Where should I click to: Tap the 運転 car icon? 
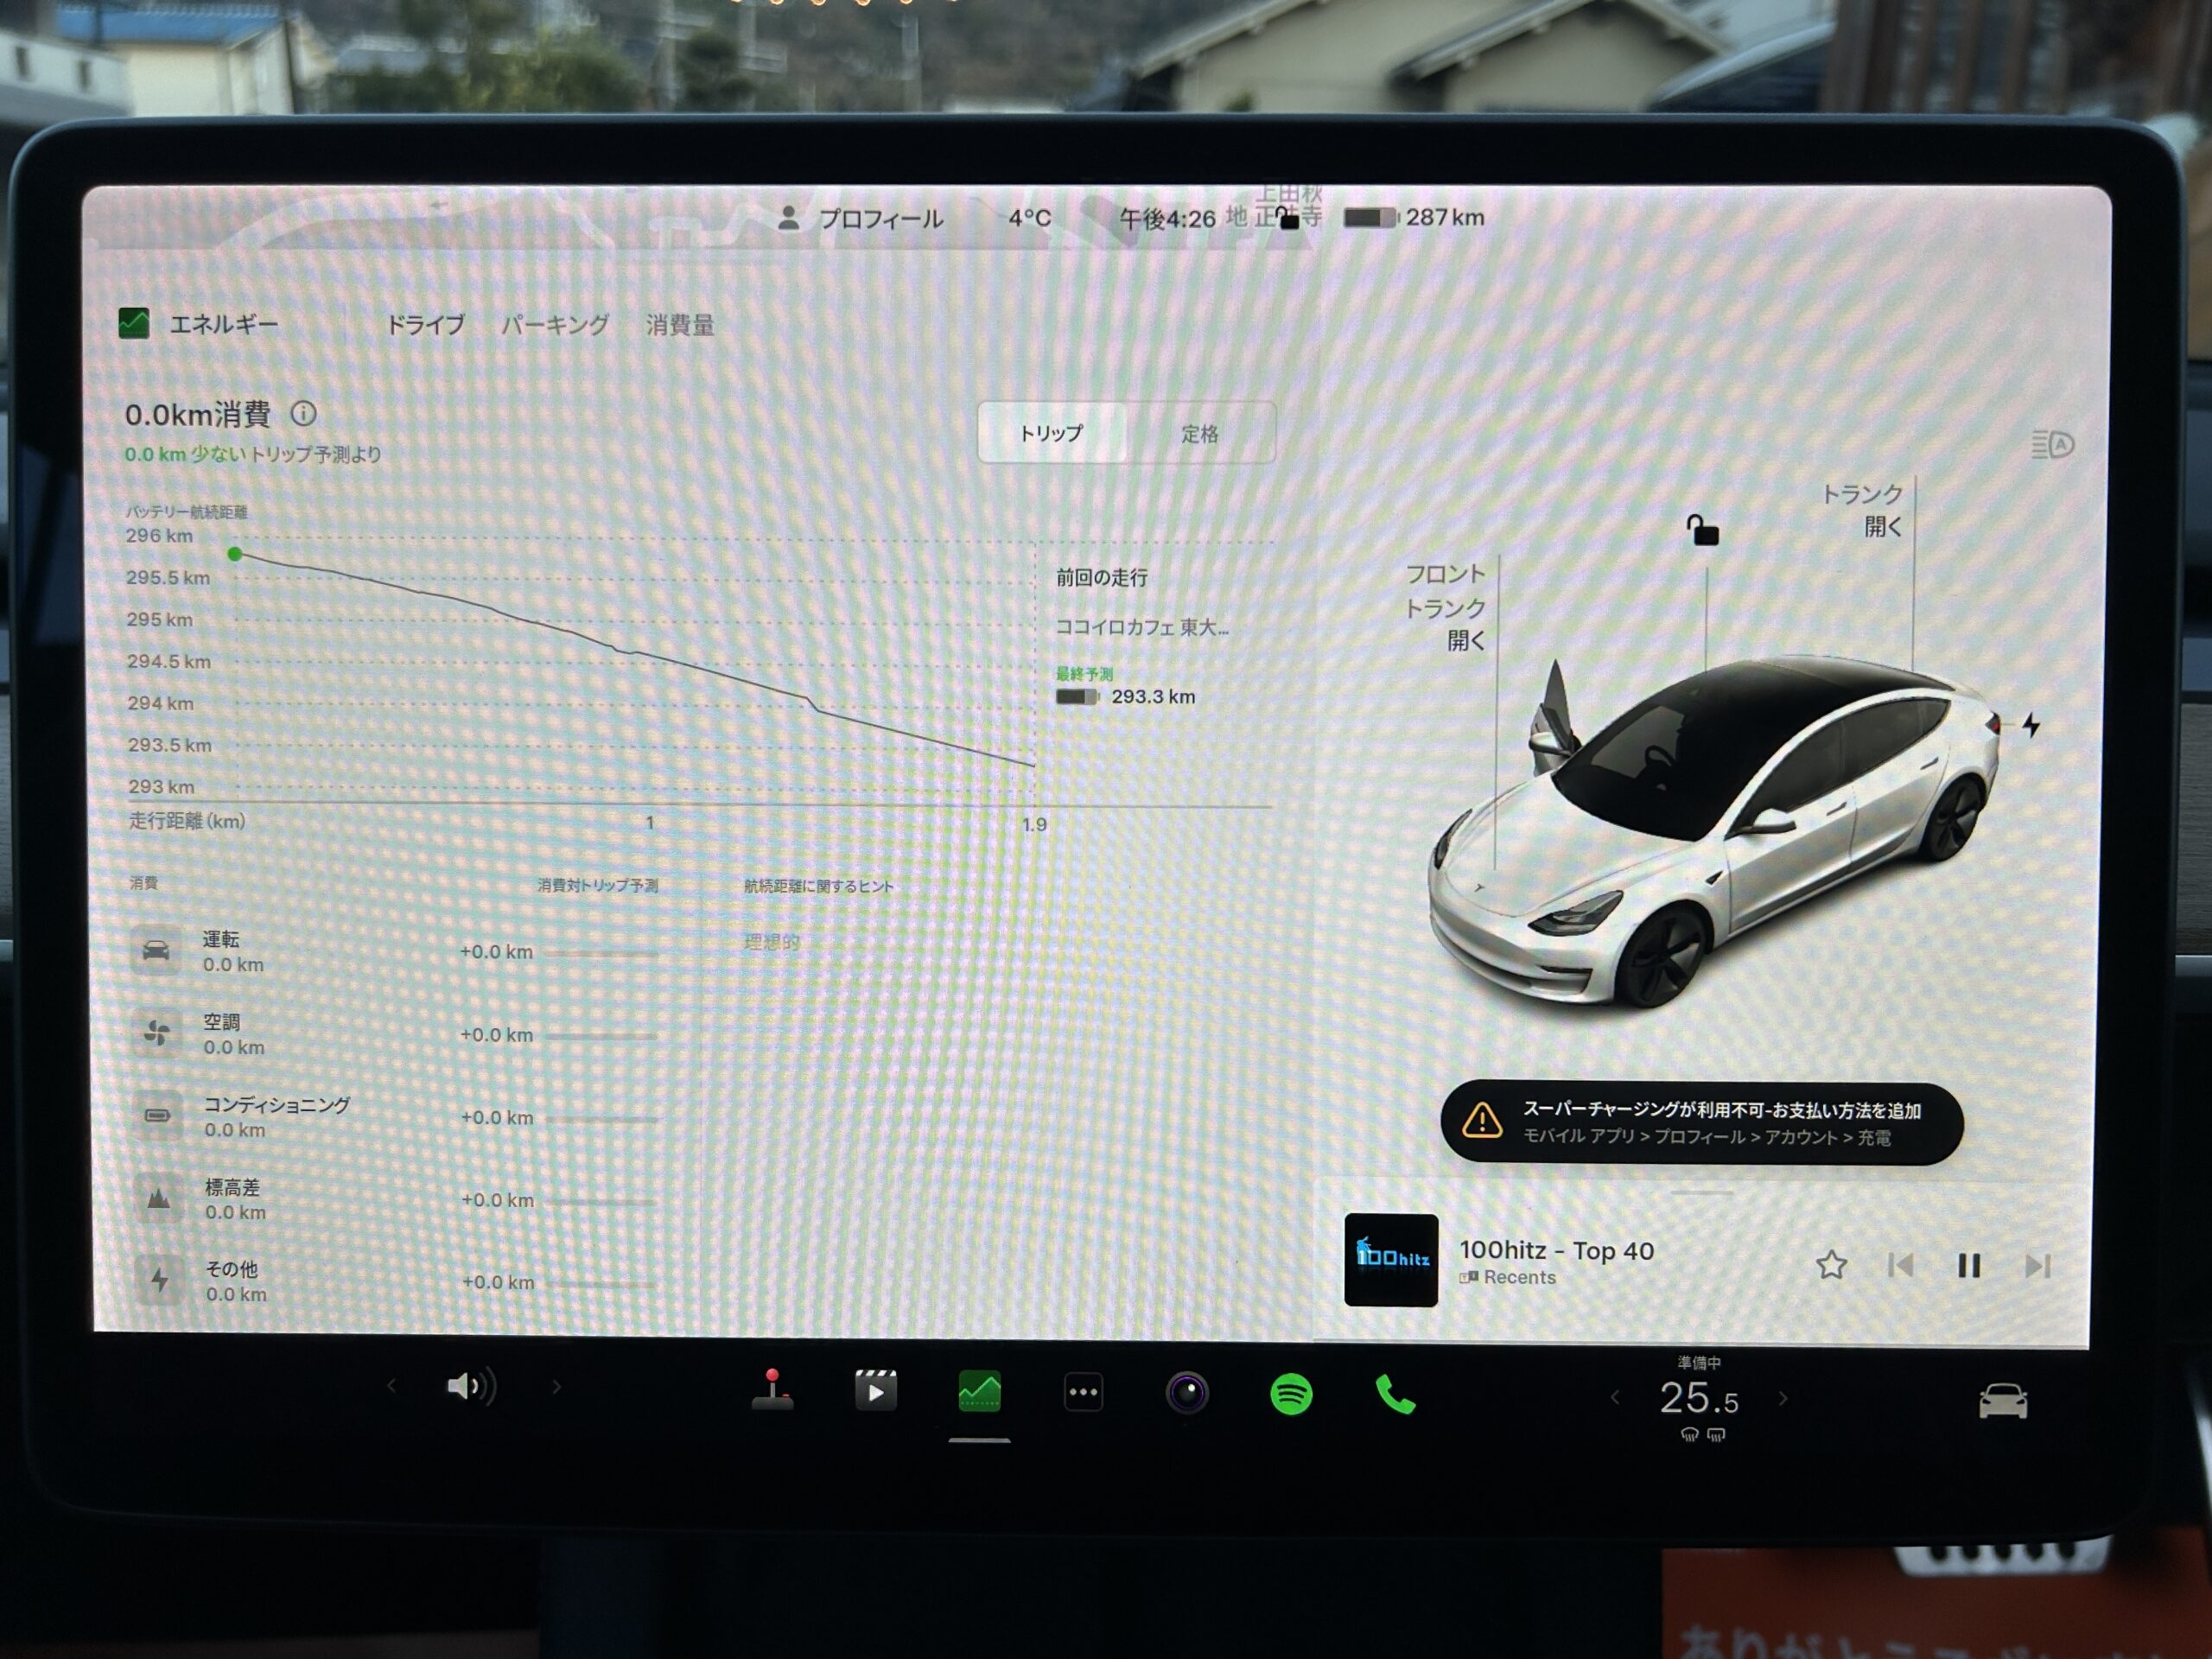click(x=156, y=950)
